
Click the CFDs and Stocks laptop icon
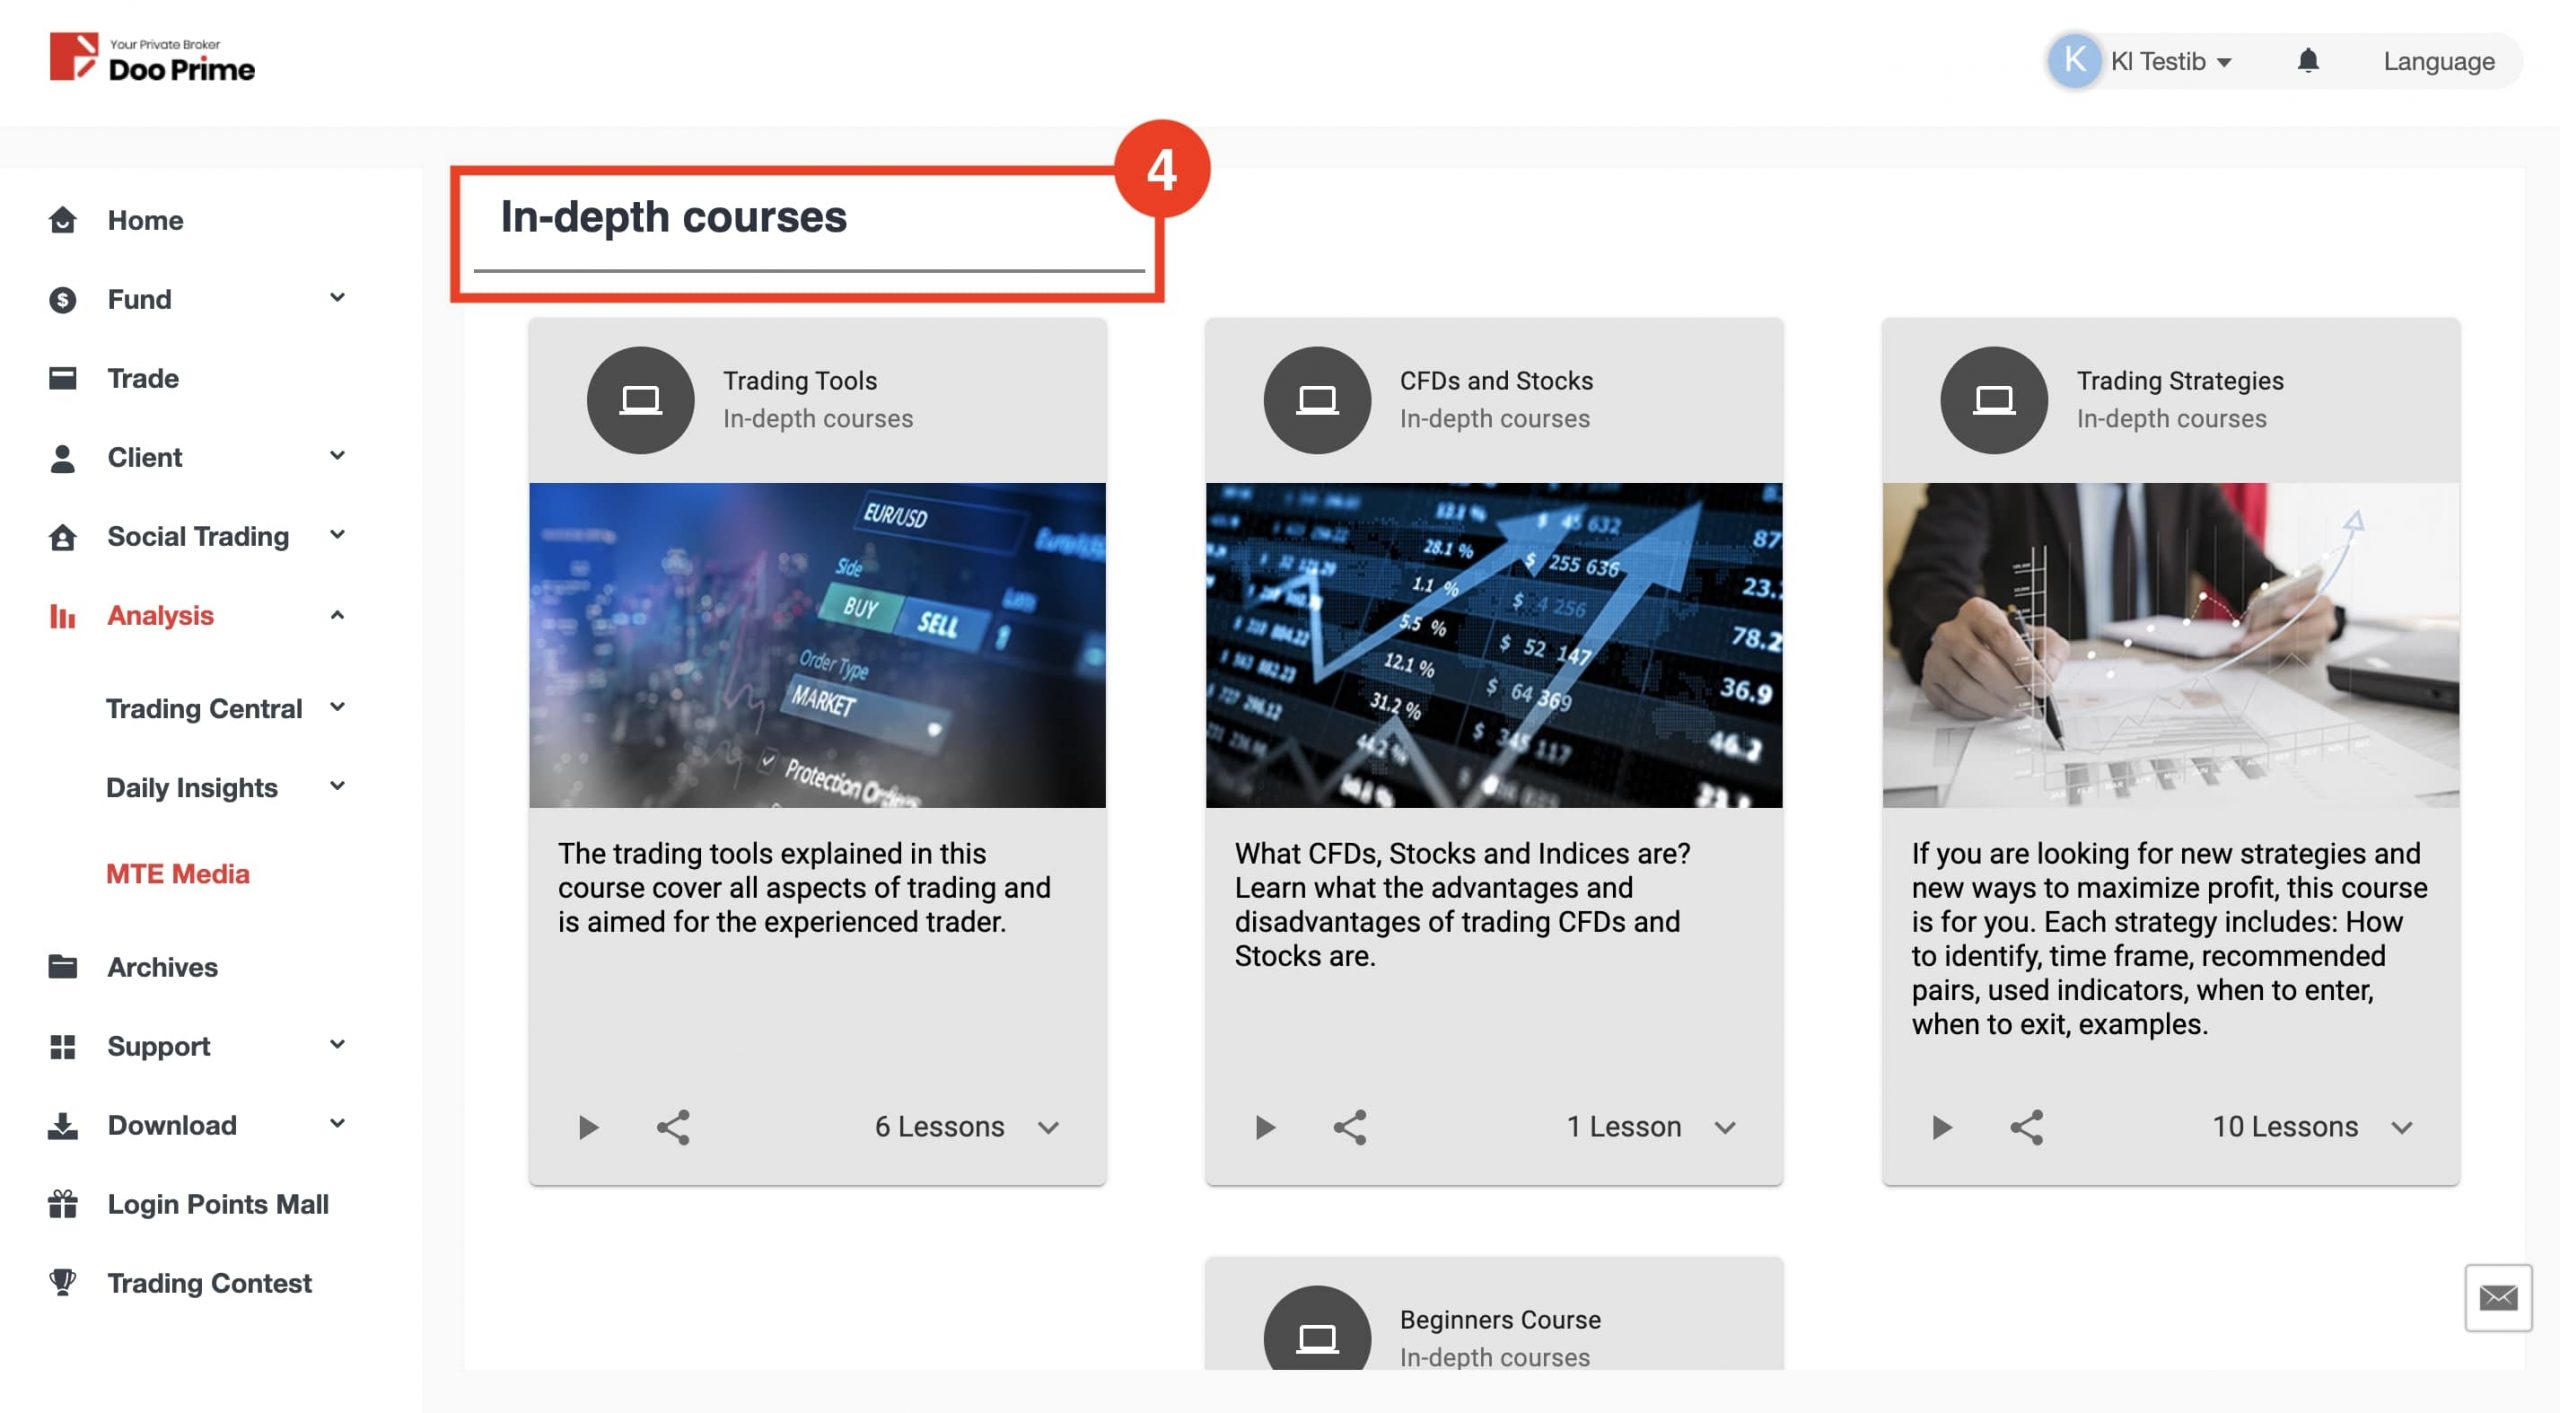tap(1317, 400)
